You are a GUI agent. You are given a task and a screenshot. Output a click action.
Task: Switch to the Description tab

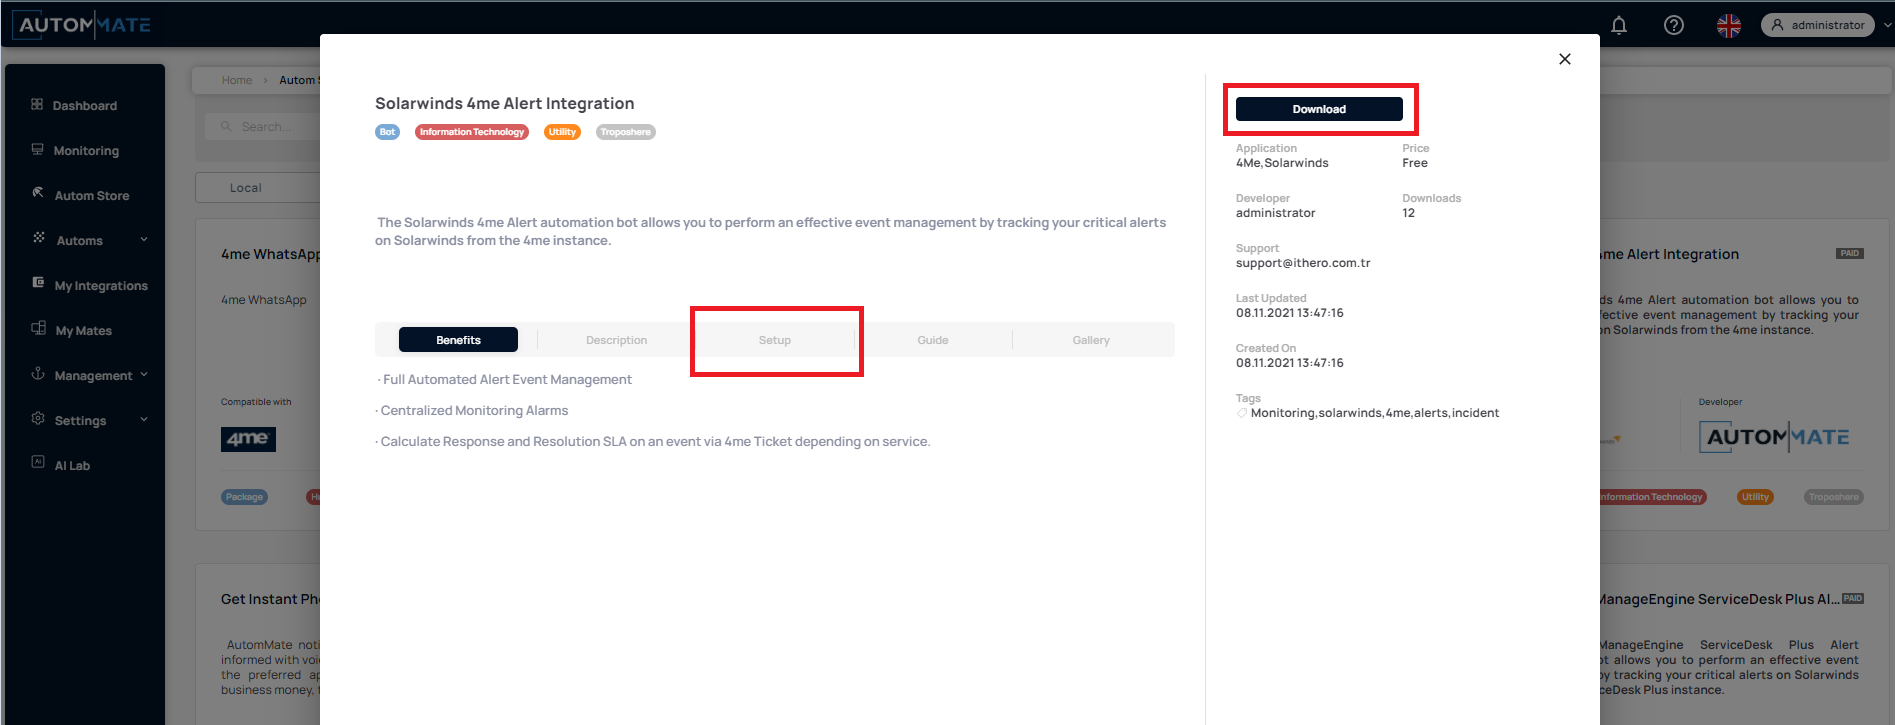click(616, 340)
